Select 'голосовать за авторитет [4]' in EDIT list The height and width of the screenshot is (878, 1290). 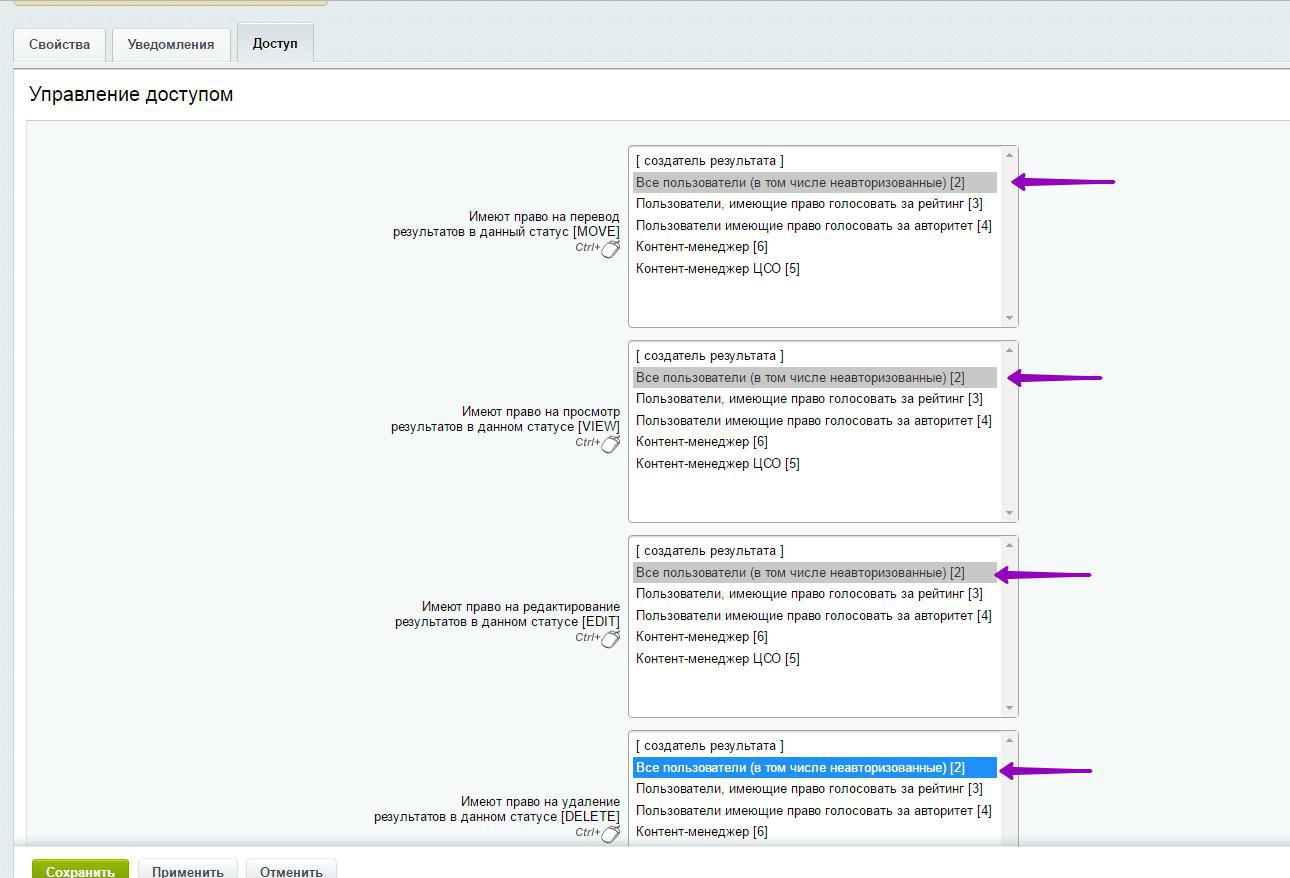coord(815,616)
